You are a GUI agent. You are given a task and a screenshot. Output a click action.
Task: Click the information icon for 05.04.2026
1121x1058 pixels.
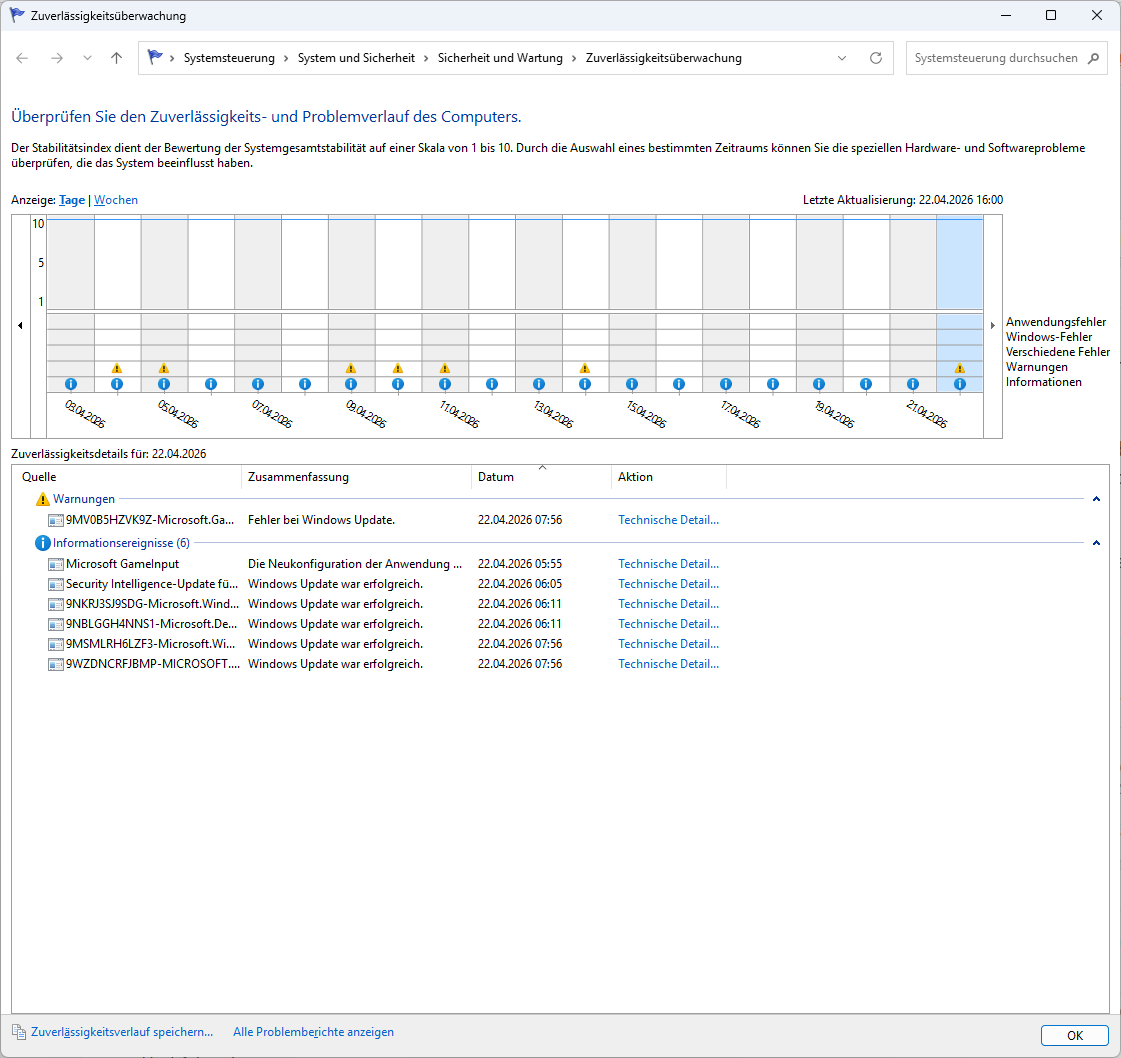coord(164,384)
